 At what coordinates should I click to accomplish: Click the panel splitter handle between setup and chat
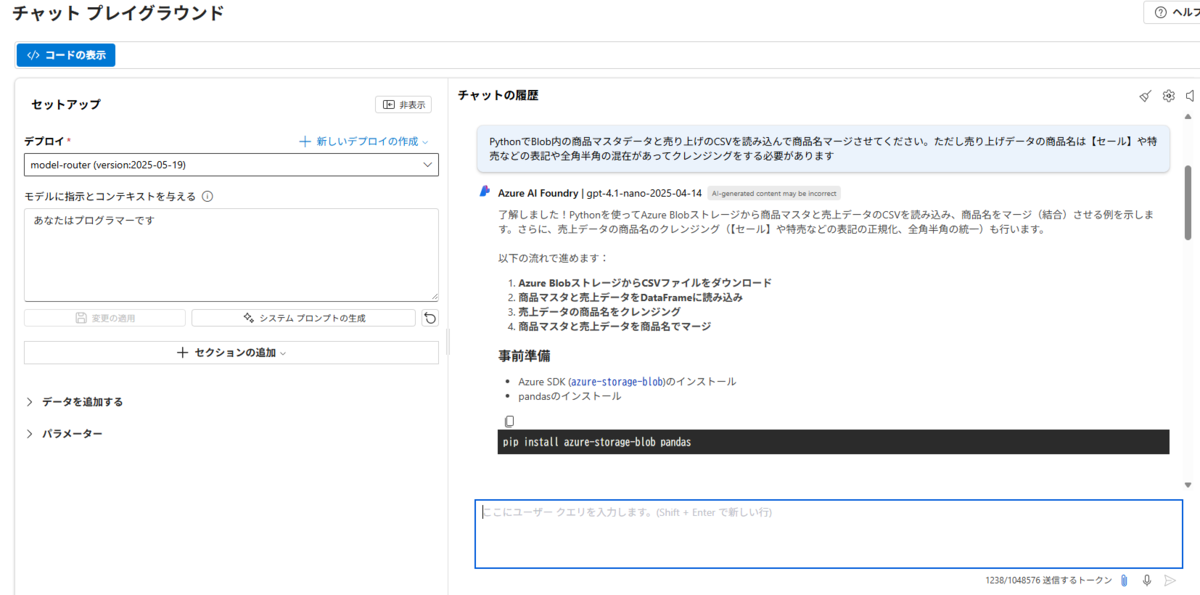click(447, 342)
